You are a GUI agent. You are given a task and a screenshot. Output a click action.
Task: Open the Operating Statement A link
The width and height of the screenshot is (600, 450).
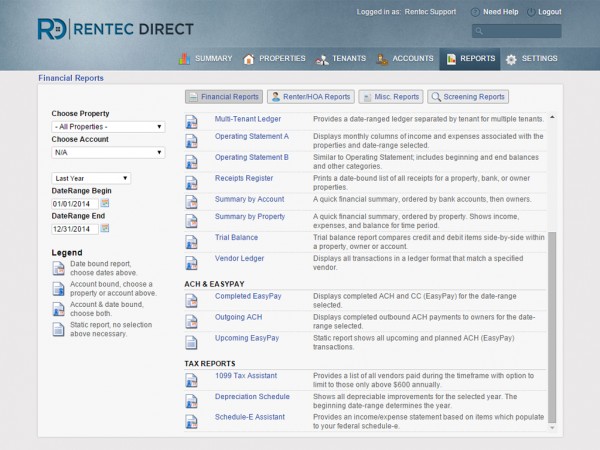click(251, 136)
